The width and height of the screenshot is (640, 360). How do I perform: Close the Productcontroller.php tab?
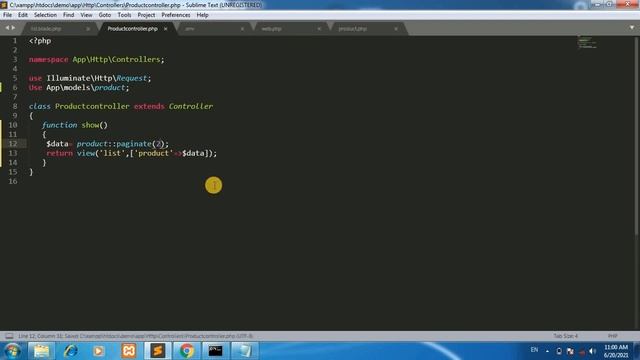pyautogui.click(x=165, y=29)
